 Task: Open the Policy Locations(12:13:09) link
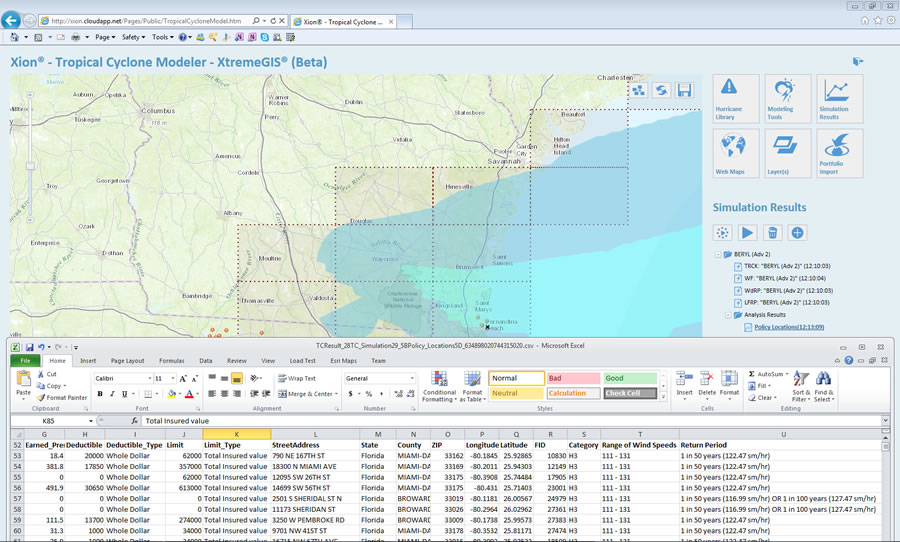click(789, 327)
